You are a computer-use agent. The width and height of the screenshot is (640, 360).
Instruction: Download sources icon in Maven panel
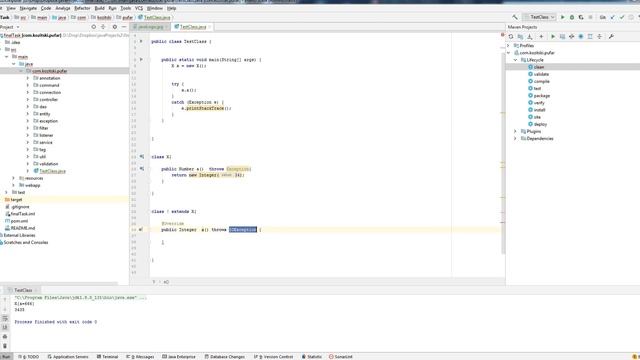[x=530, y=36]
